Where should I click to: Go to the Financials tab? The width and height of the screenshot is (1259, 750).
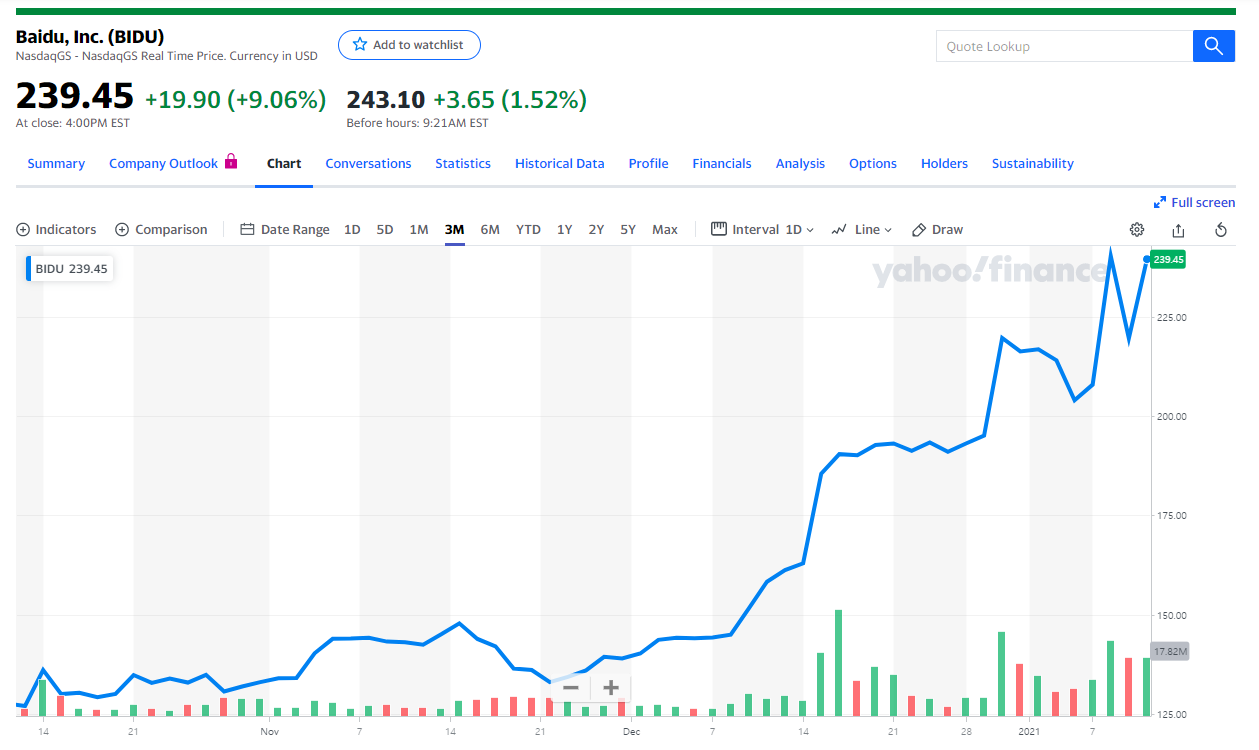pos(722,164)
